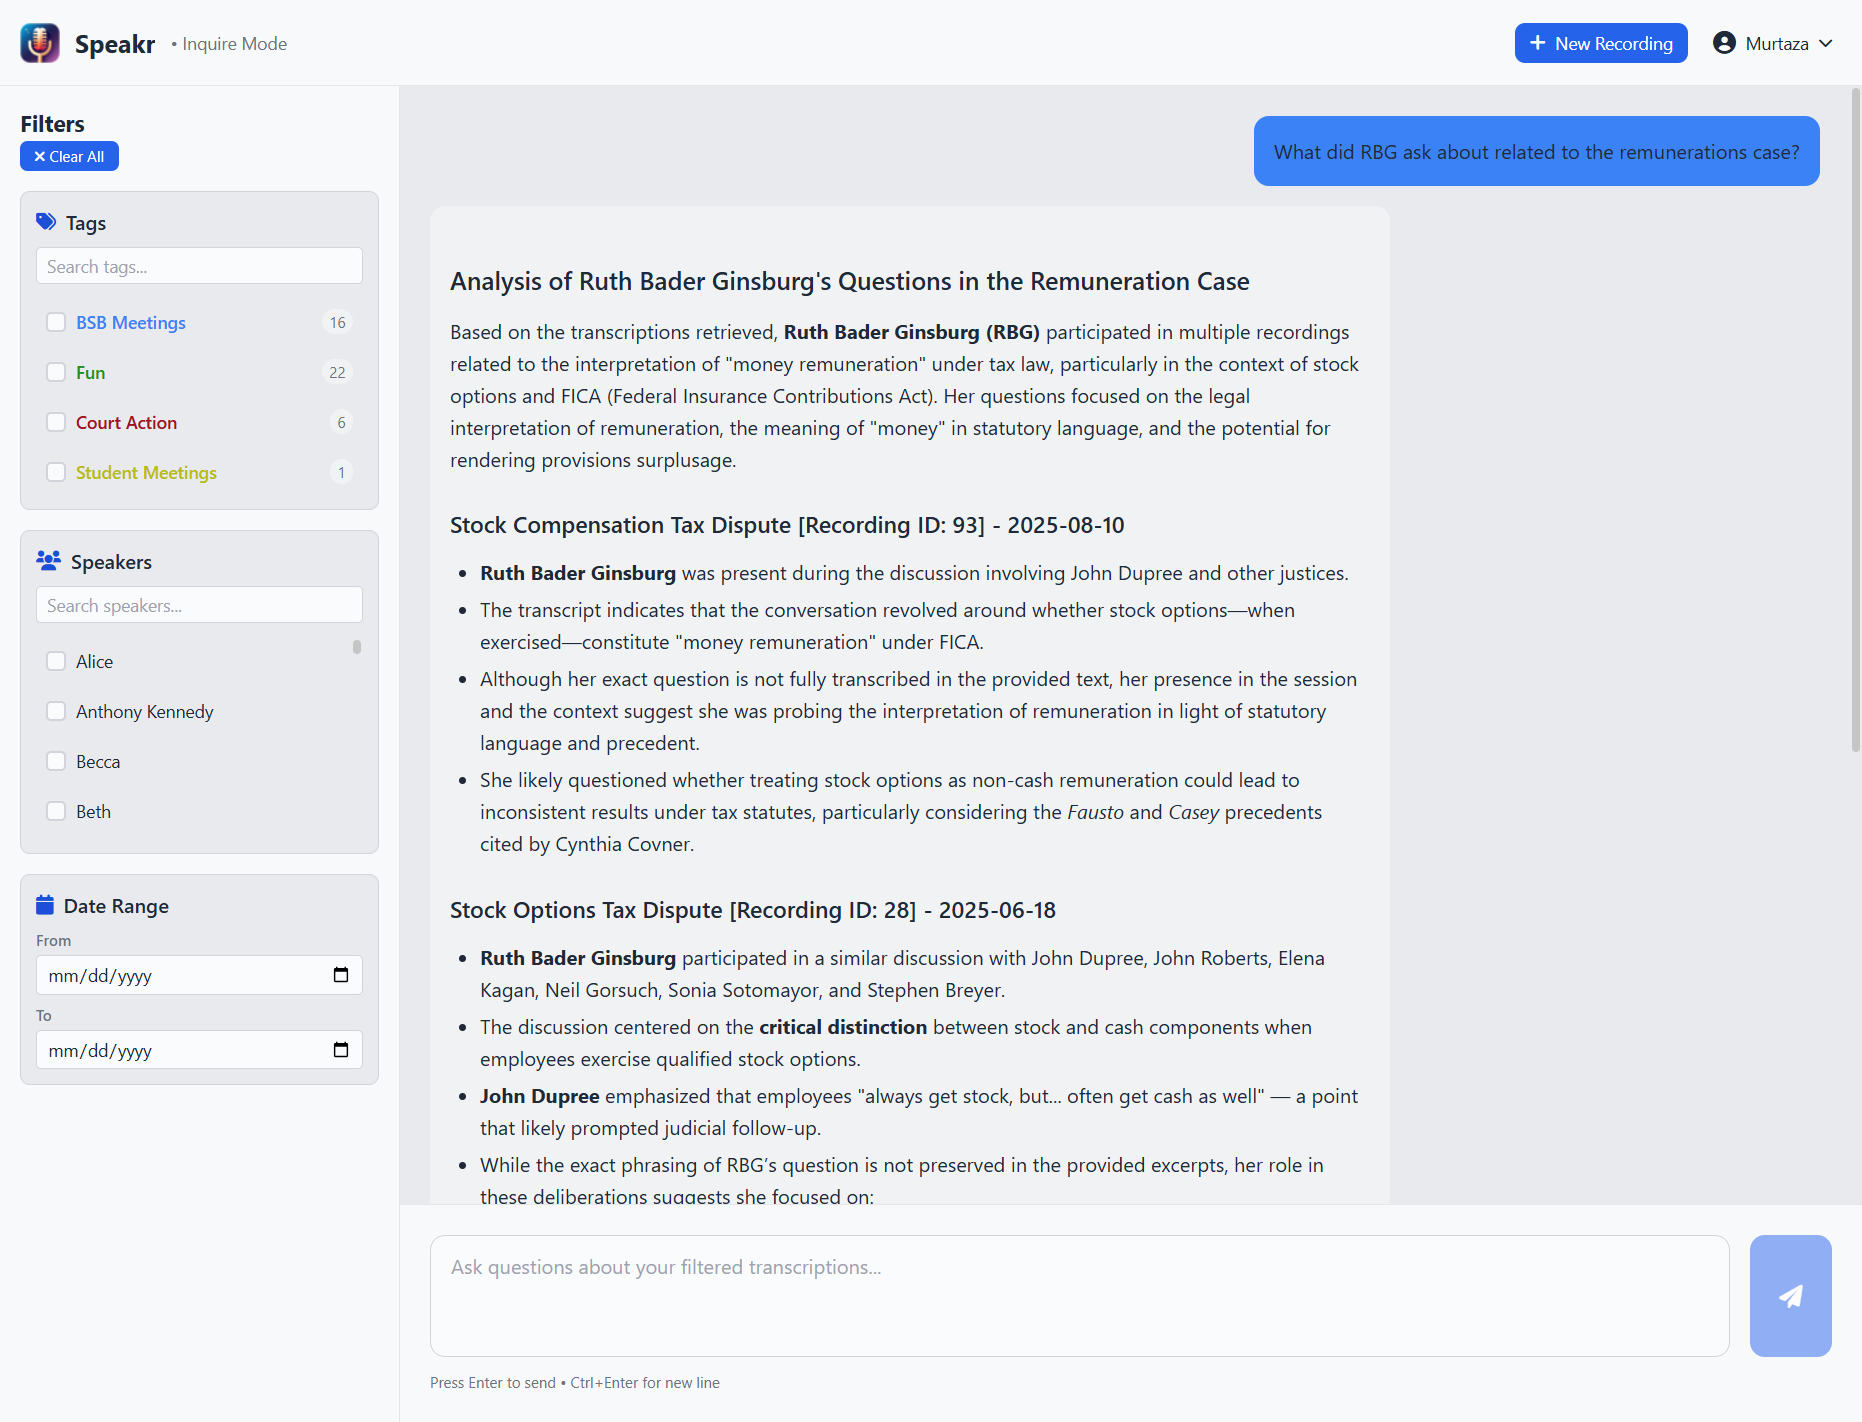Screen dimensions: 1862x1422
Task: Click the Tags label icon
Action: tap(46, 222)
